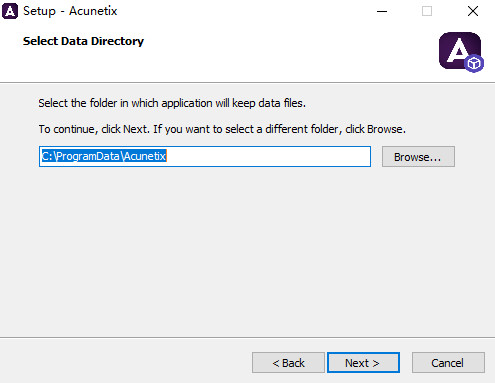Screen dimensions: 495x383
Task: Open the Acunetix title bar system icon
Action: [x=10, y=11]
